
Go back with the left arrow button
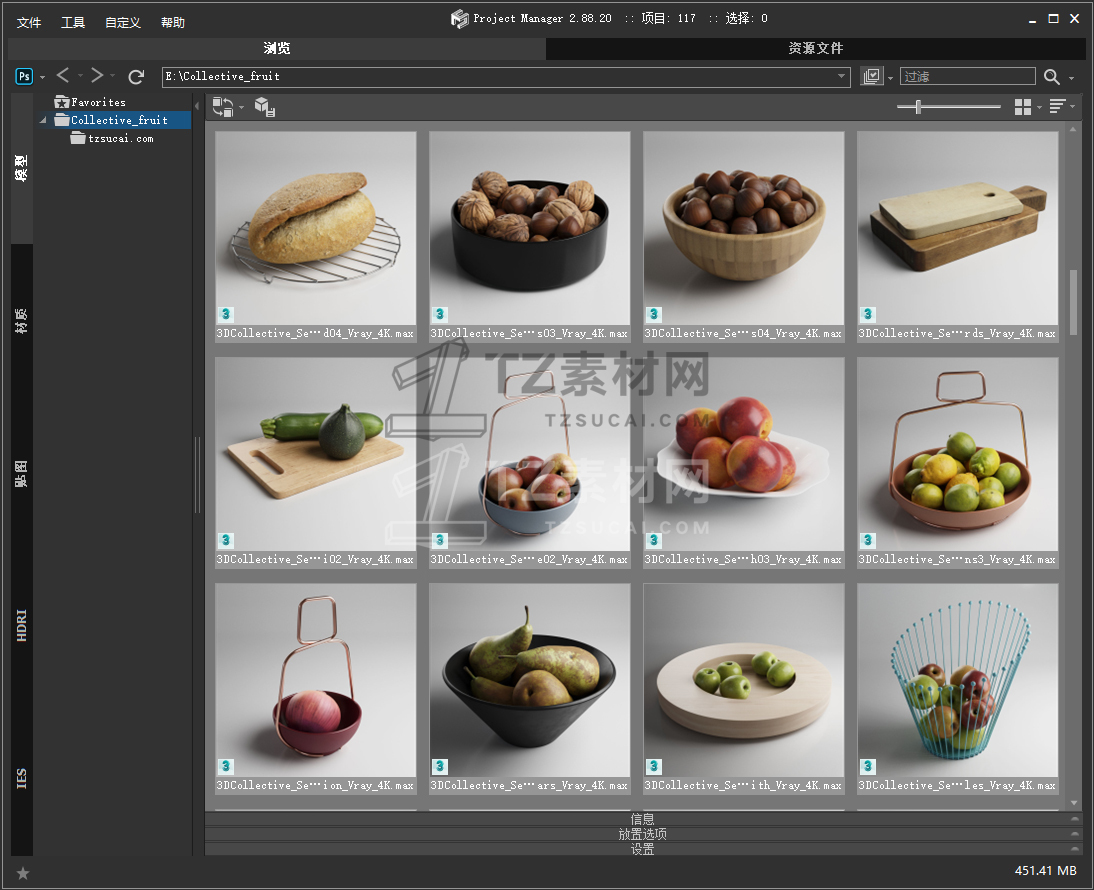click(x=63, y=76)
